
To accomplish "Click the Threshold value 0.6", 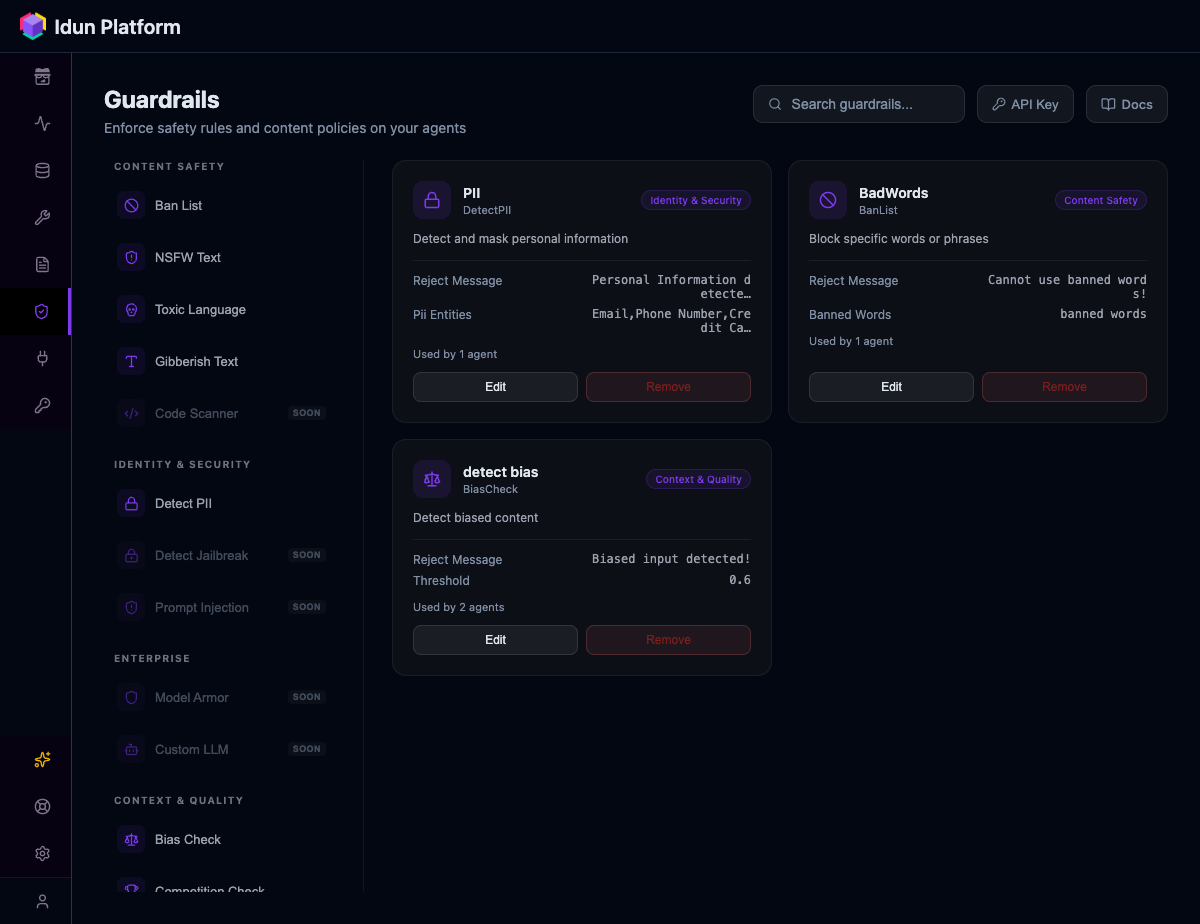I will pos(740,581).
